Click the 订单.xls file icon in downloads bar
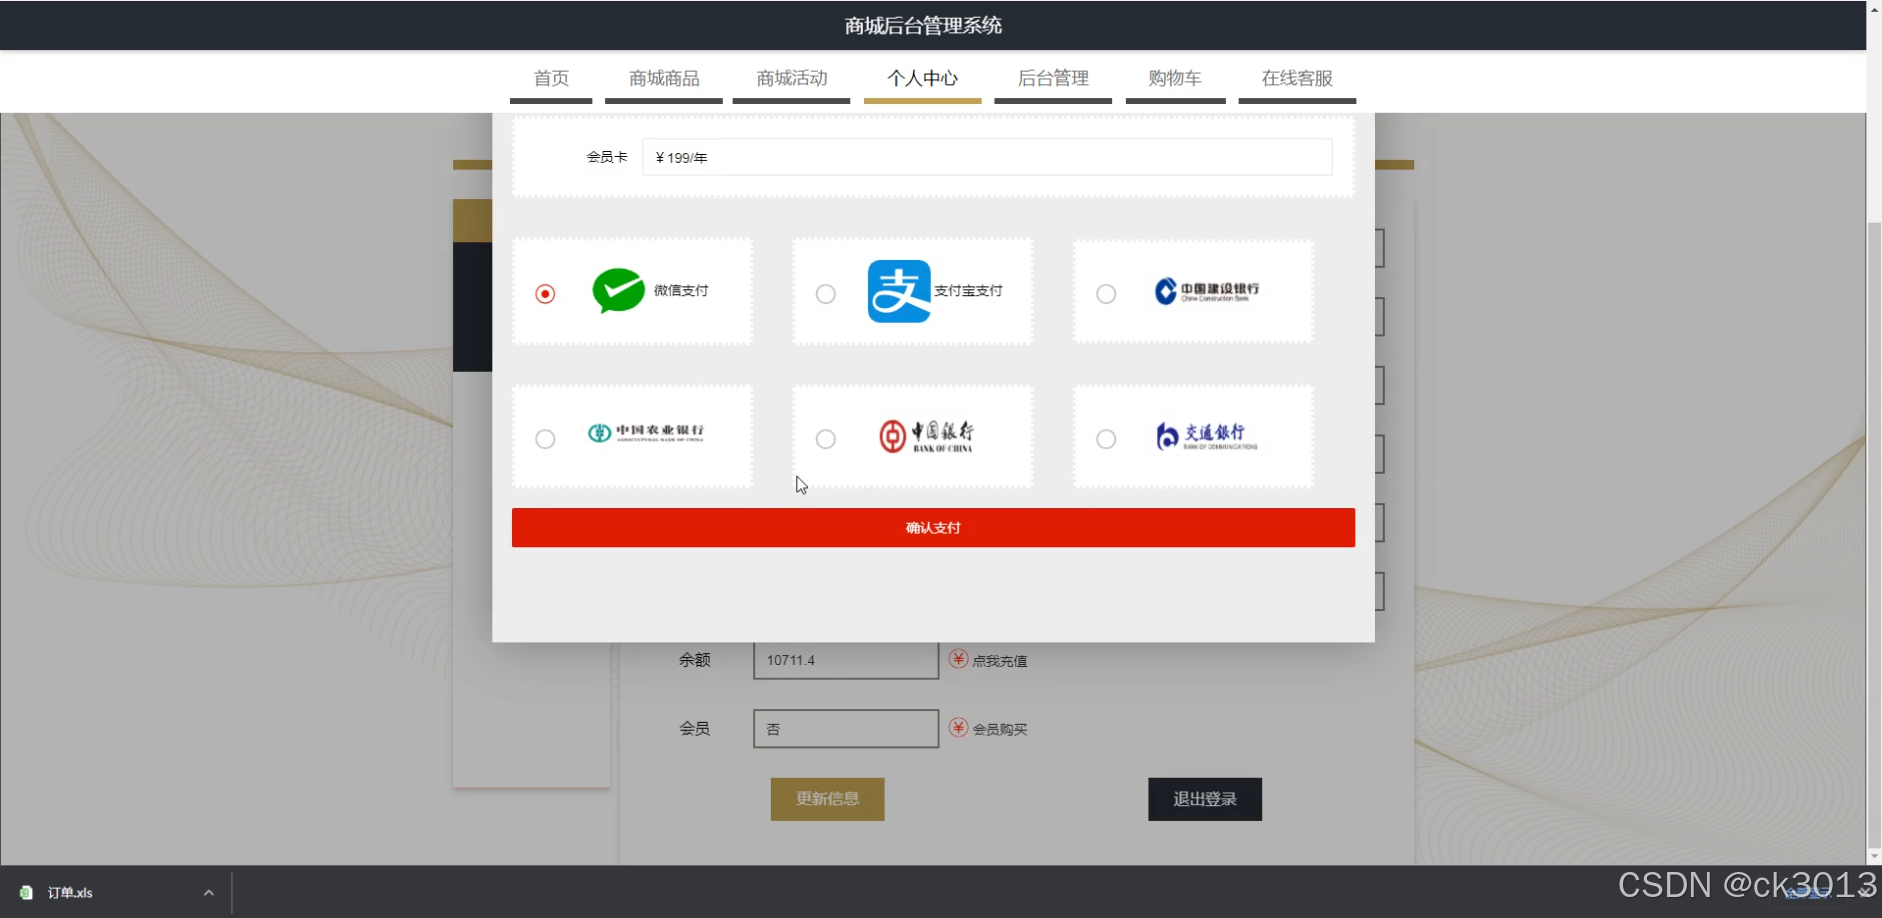The height and width of the screenshot is (918, 1882). tap(26, 892)
